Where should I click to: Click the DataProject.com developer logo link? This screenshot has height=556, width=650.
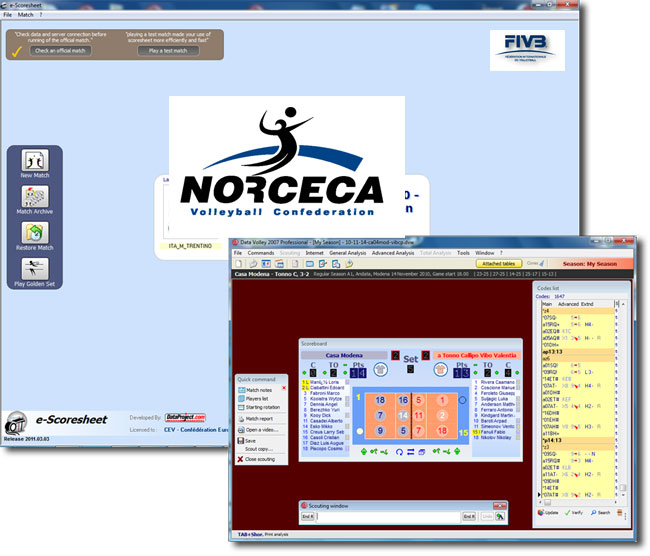[x=185, y=418]
